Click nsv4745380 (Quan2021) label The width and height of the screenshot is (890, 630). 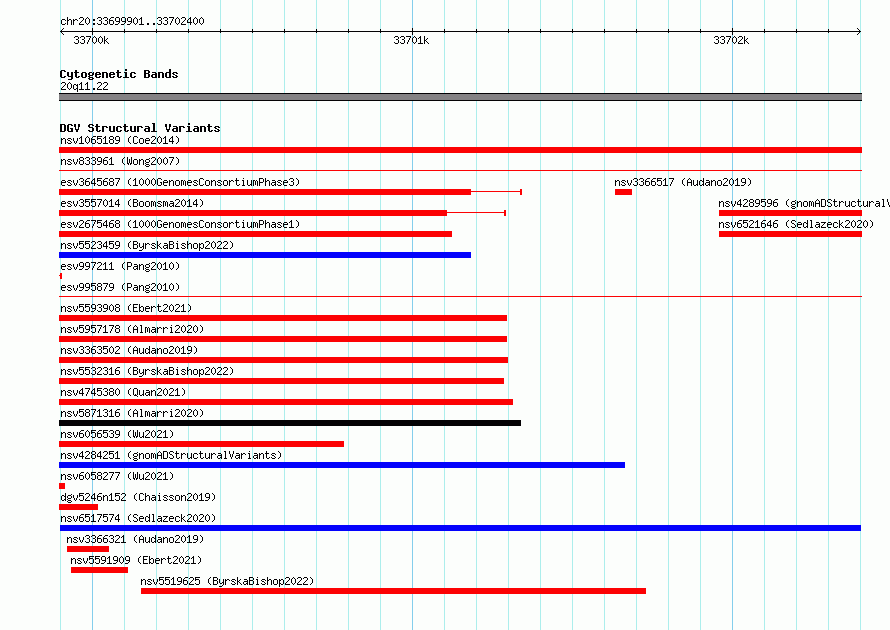[123, 392]
